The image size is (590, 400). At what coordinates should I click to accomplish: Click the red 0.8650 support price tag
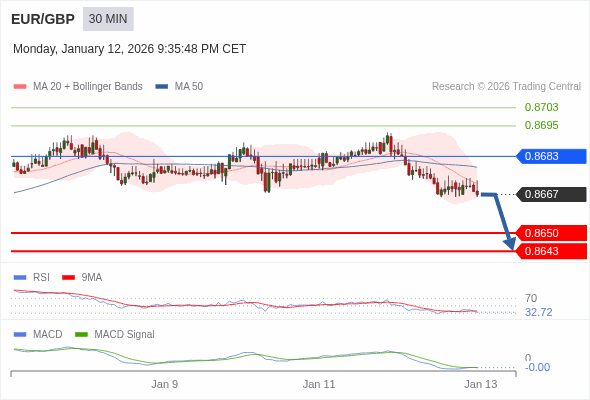tap(551, 233)
